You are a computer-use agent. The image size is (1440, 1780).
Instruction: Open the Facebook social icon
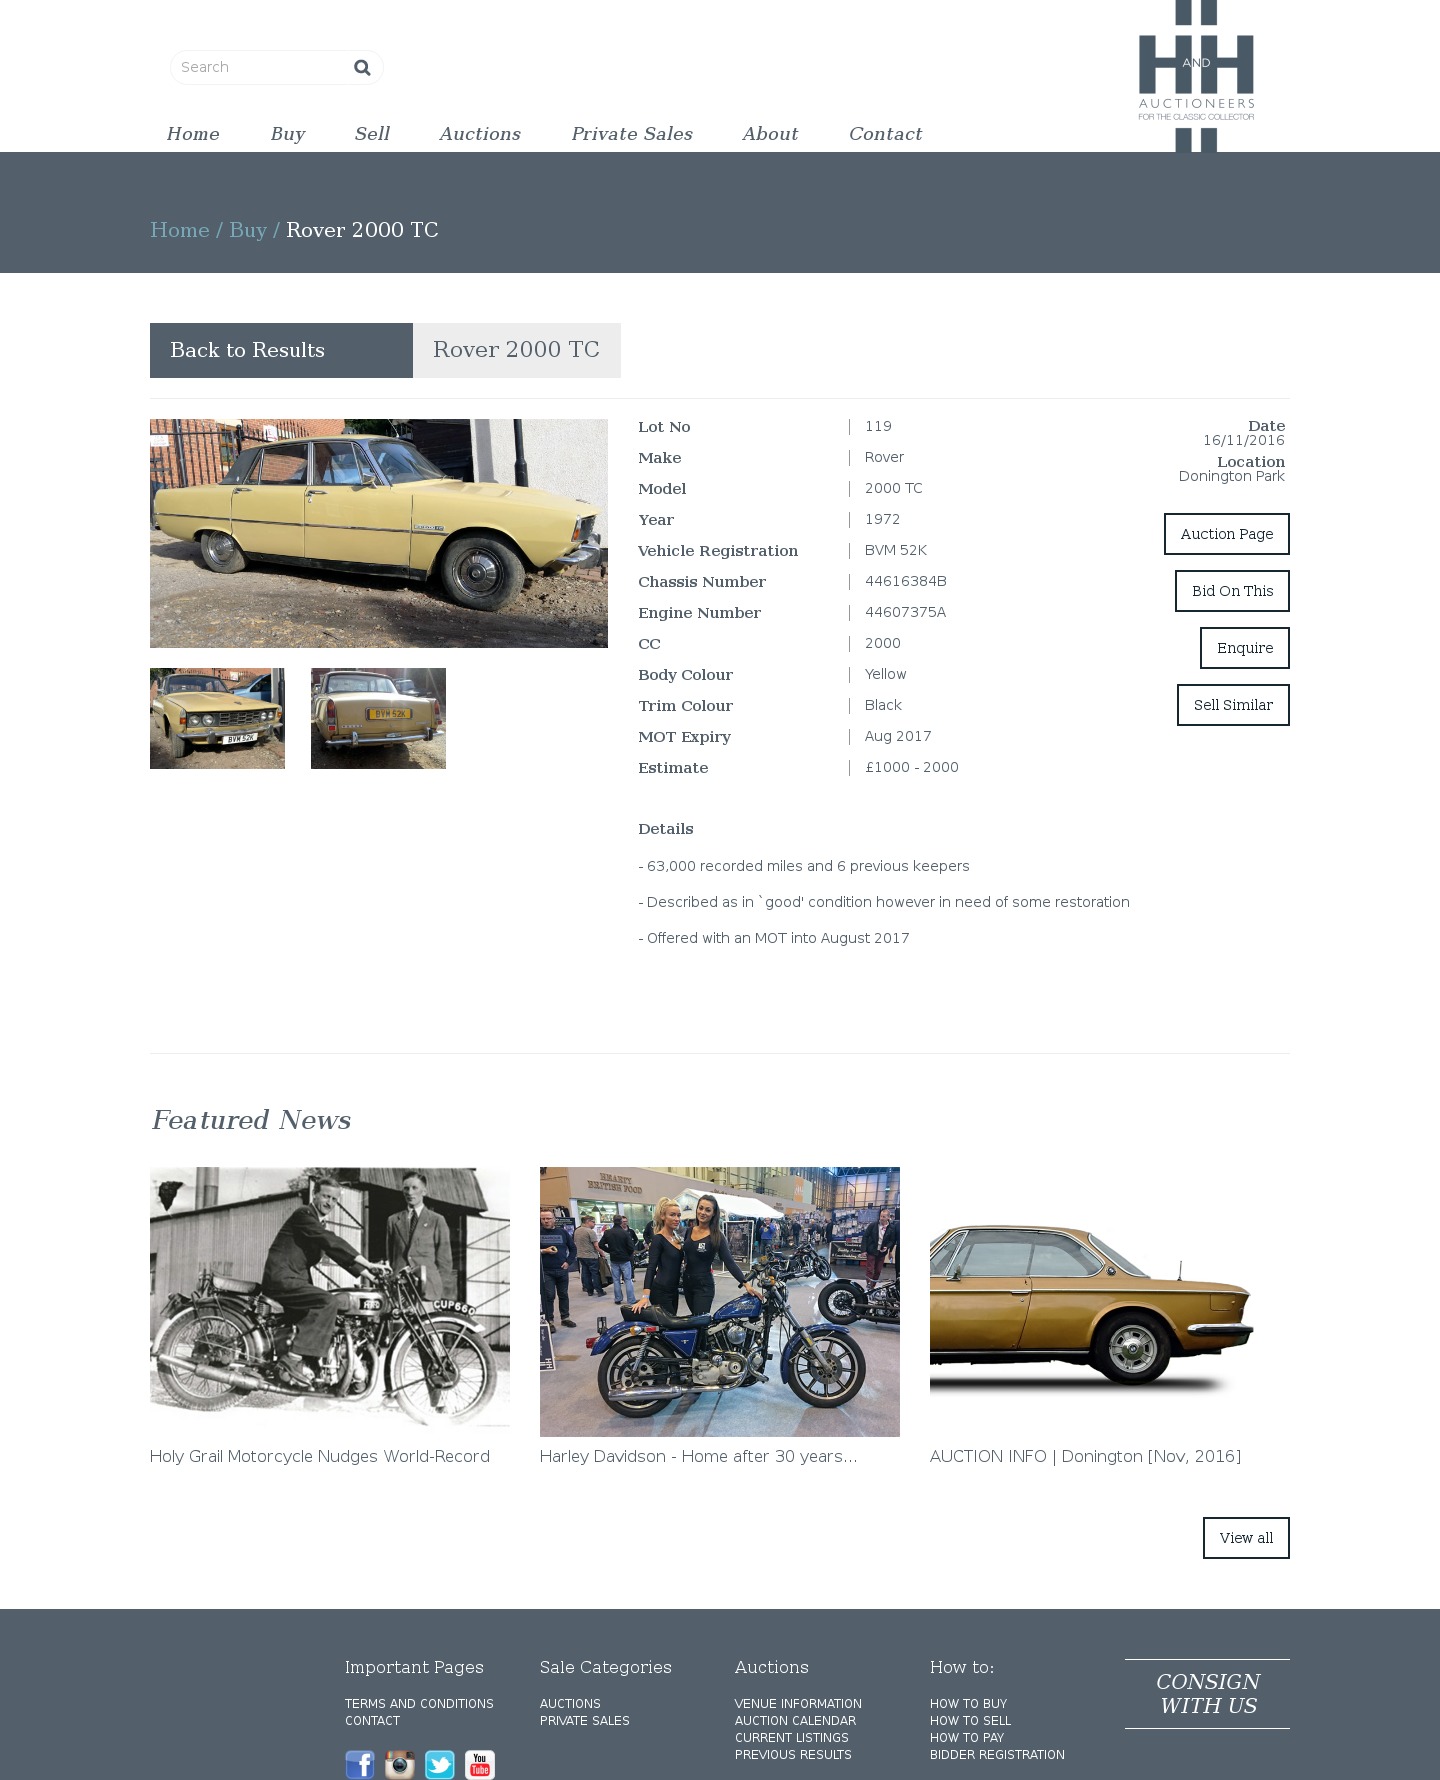(x=360, y=1765)
